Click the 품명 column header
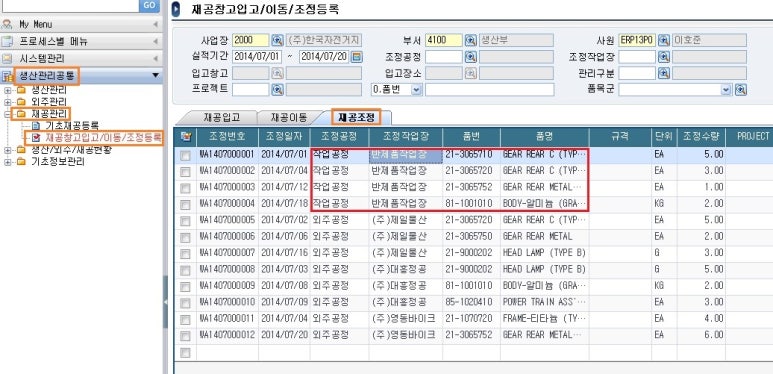This screenshot has width=773, height=374. pyautogui.click(x=545, y=136)
